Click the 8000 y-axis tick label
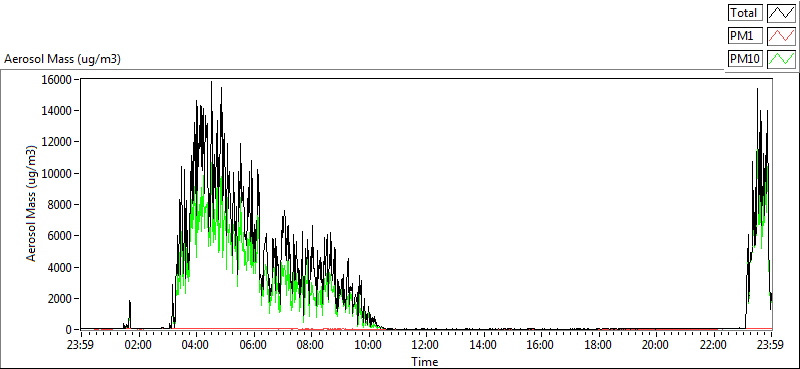The height and width of the screenshot is (369, 800). (x=59, y=205)
